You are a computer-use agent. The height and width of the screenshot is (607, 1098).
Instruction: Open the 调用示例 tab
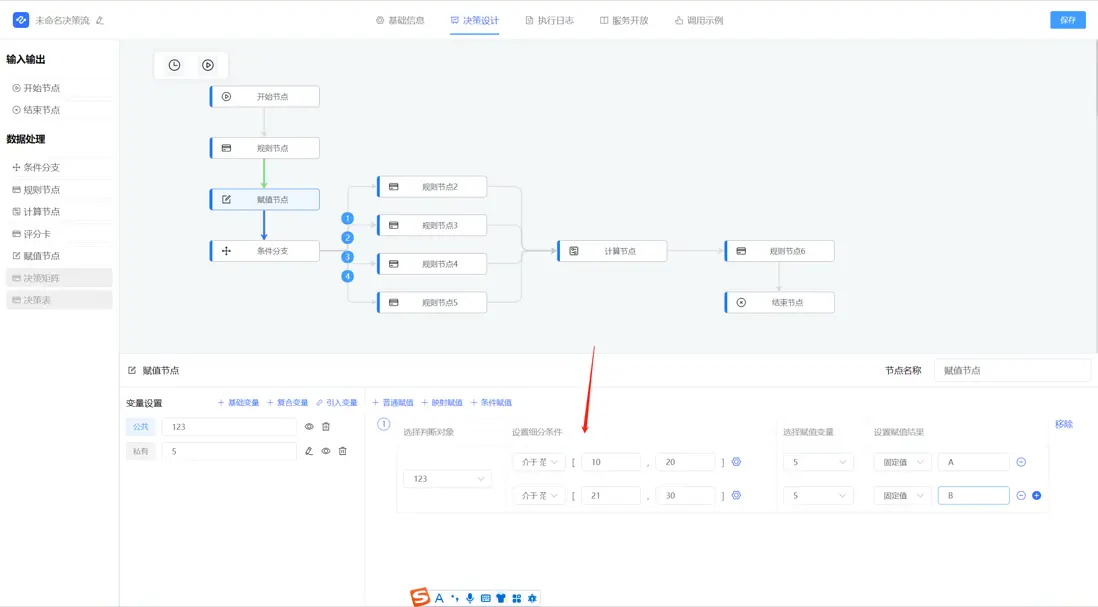coord(699,20)
